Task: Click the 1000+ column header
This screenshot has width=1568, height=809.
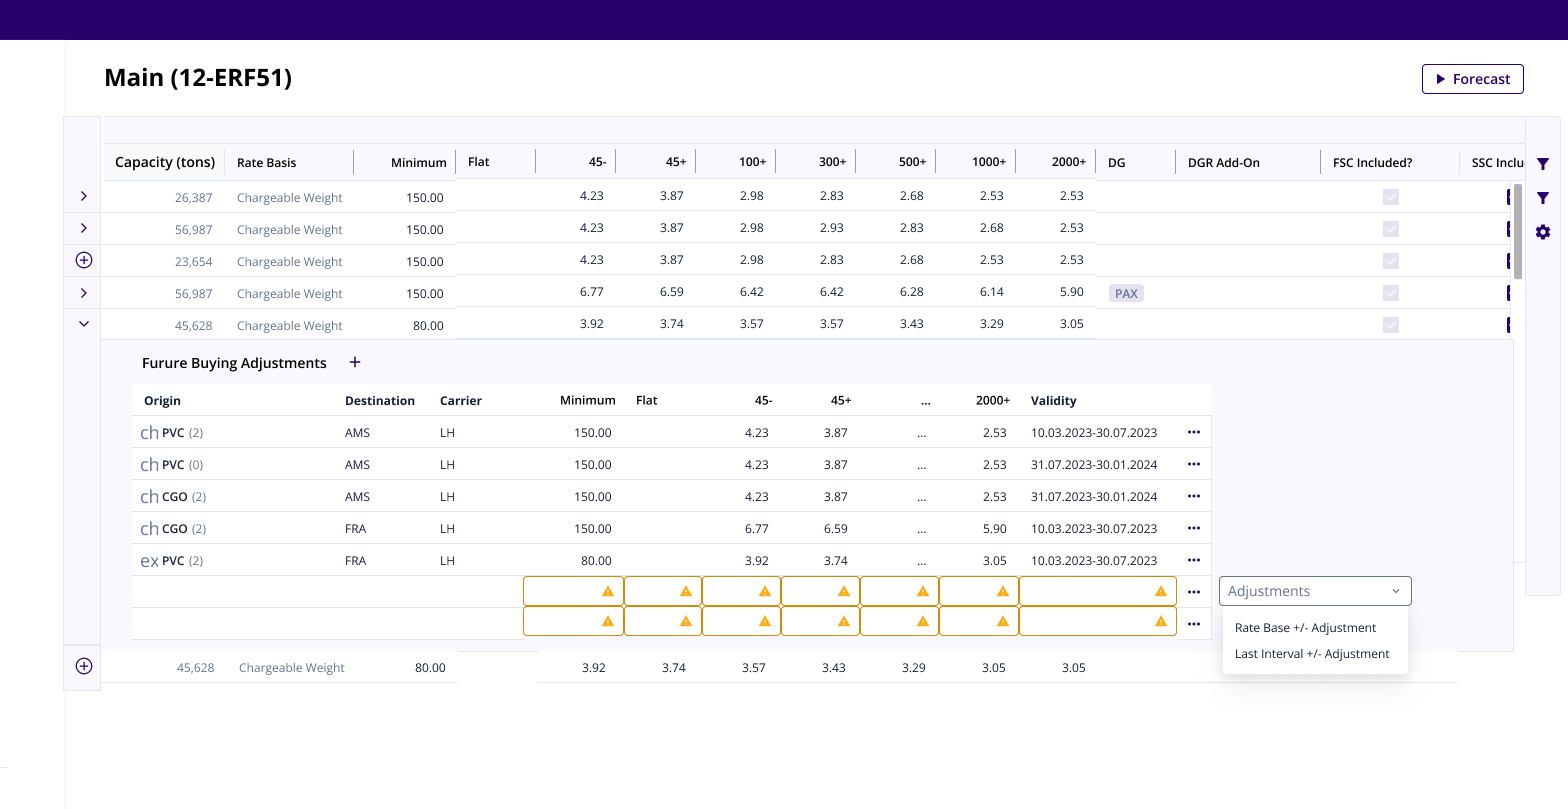Action: (989, 161)
